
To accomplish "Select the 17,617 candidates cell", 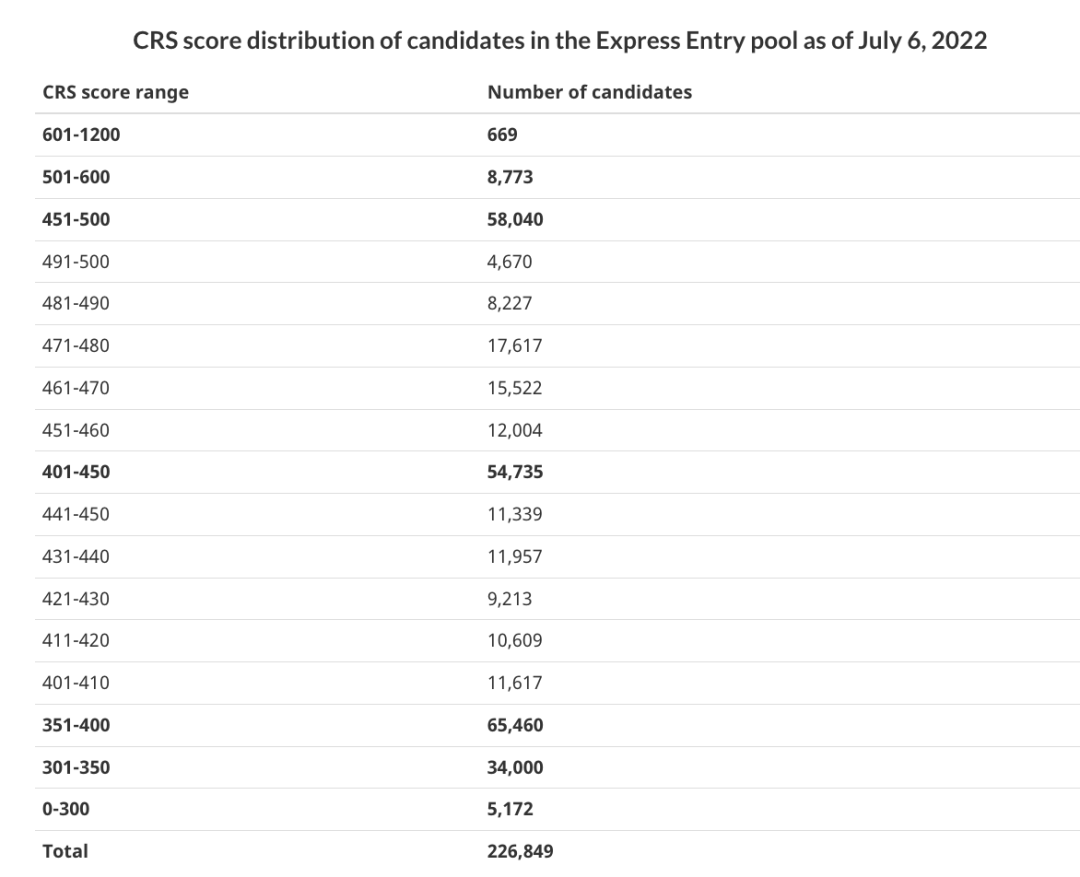I will pyautogui.click(x=515, y=345).
